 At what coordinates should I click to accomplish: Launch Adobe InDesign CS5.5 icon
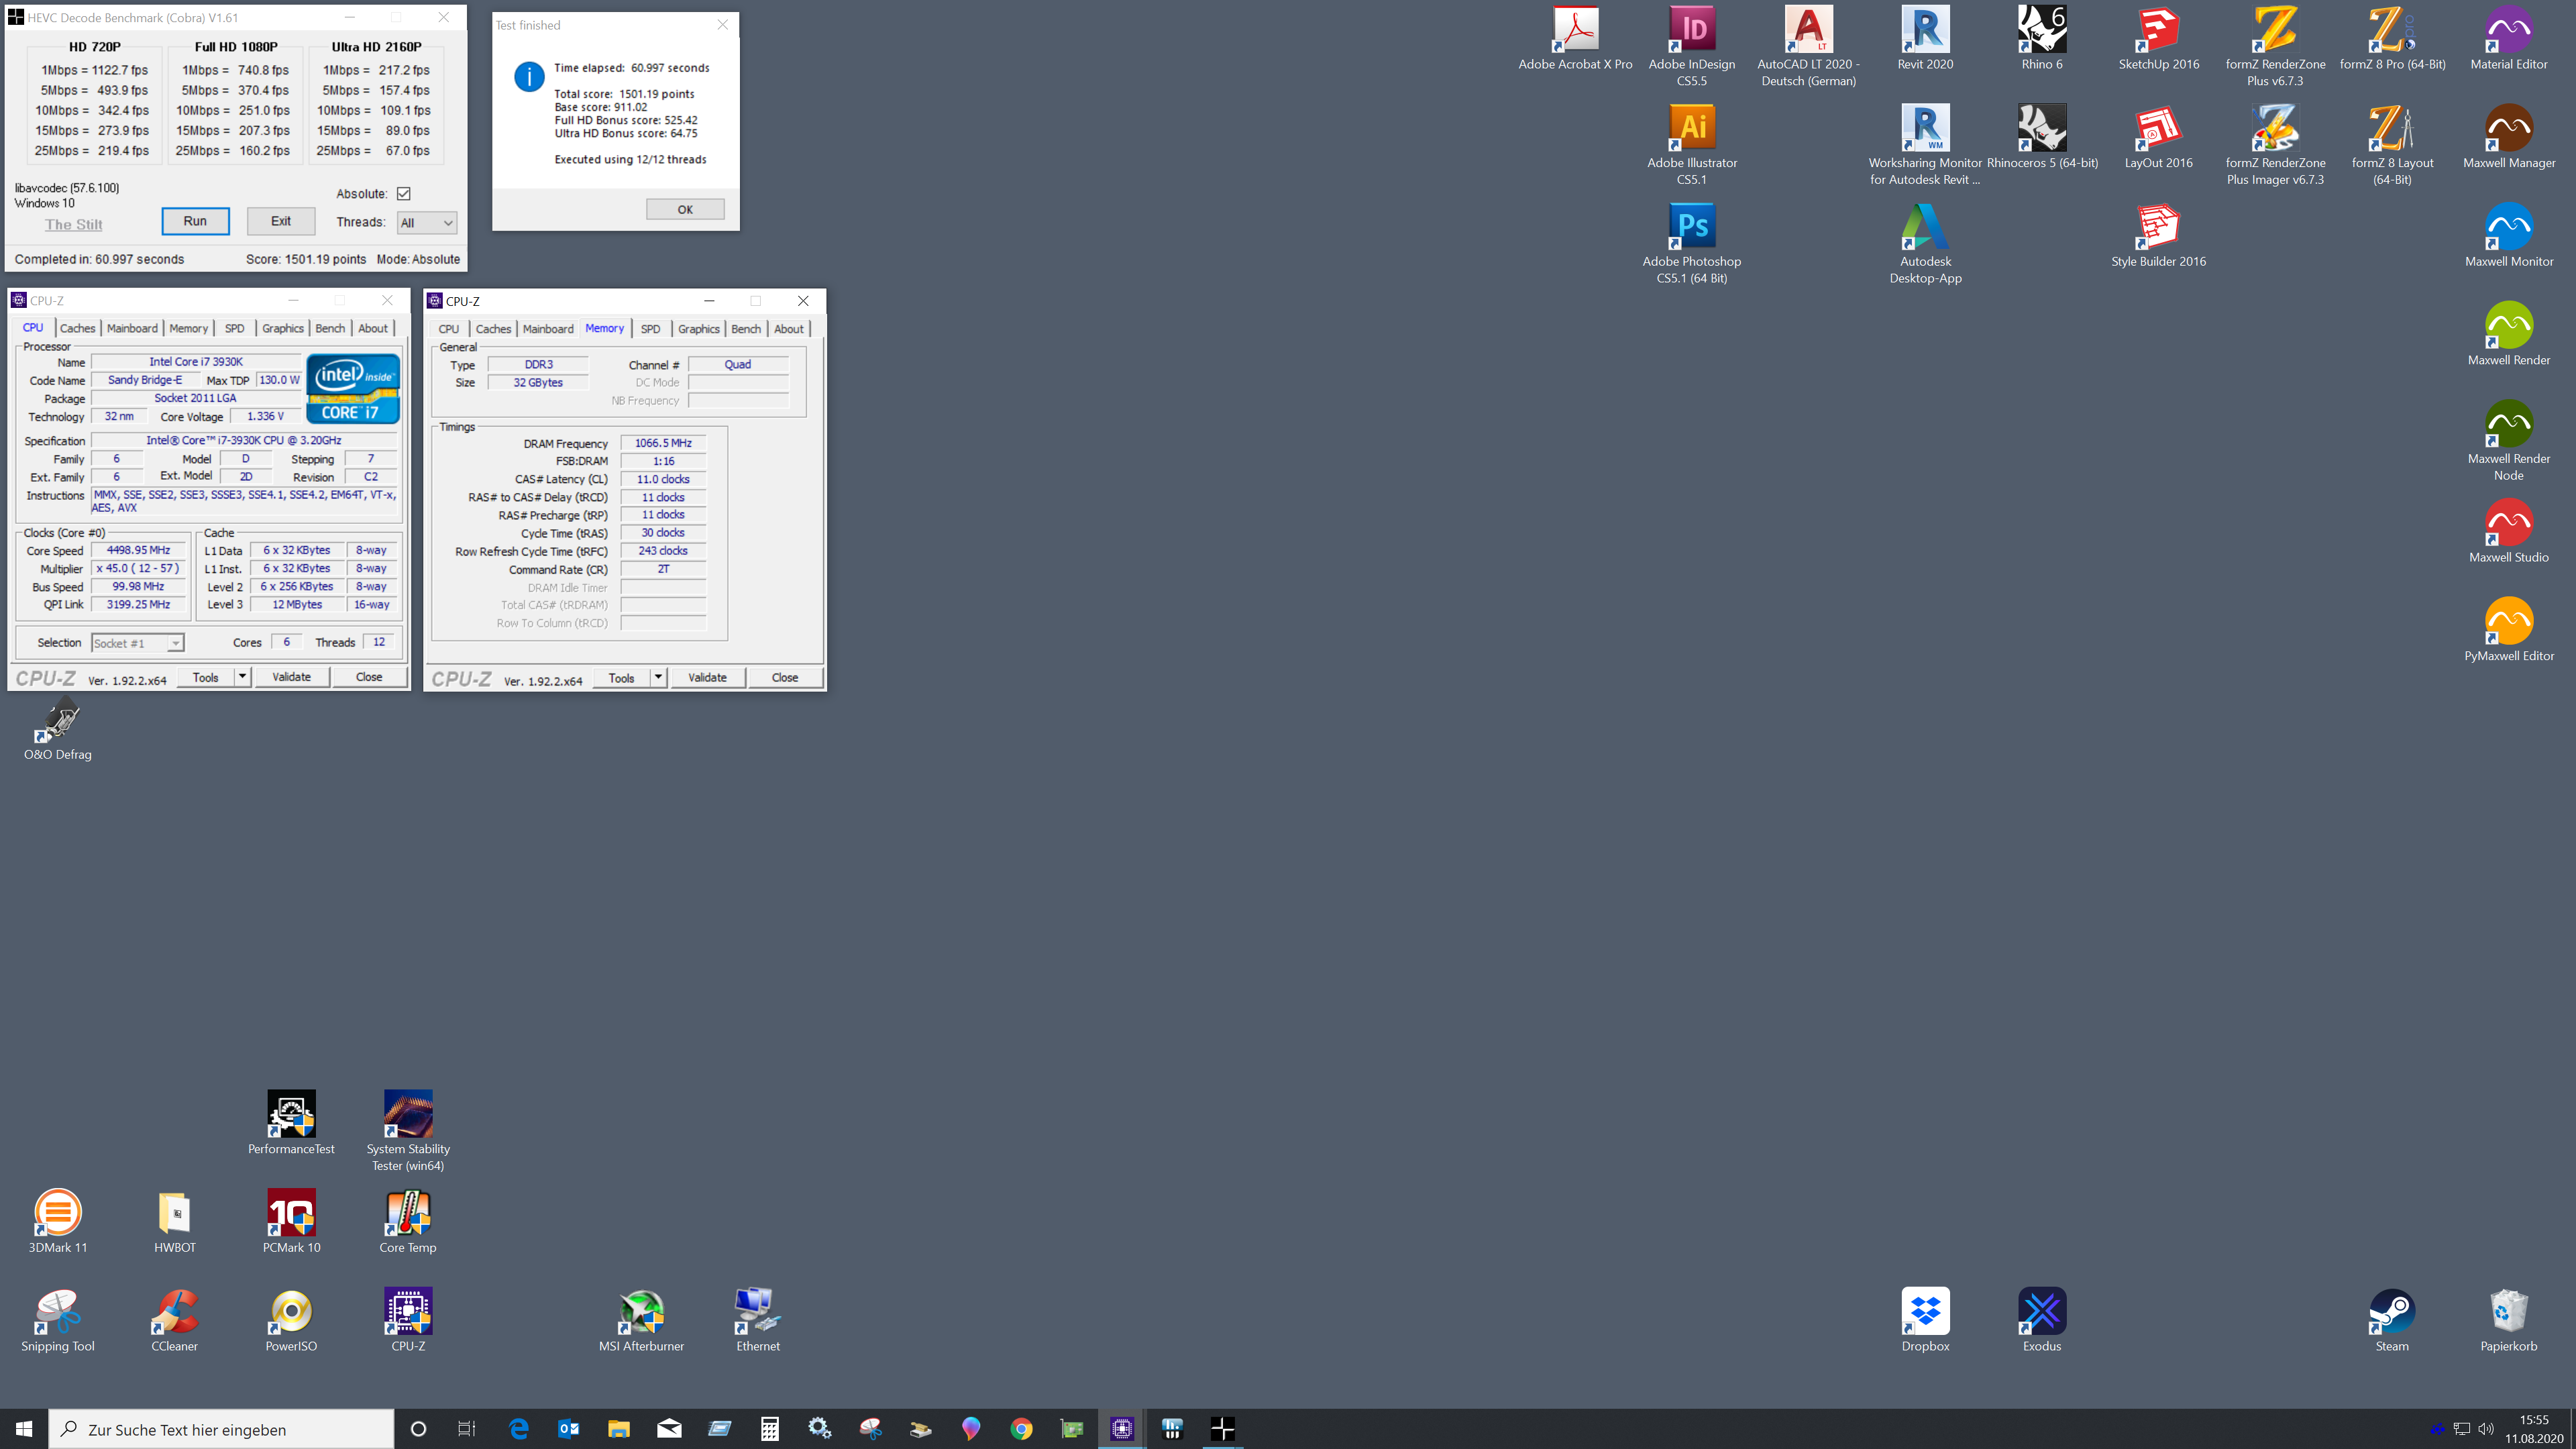click(x=1691, y=46)
